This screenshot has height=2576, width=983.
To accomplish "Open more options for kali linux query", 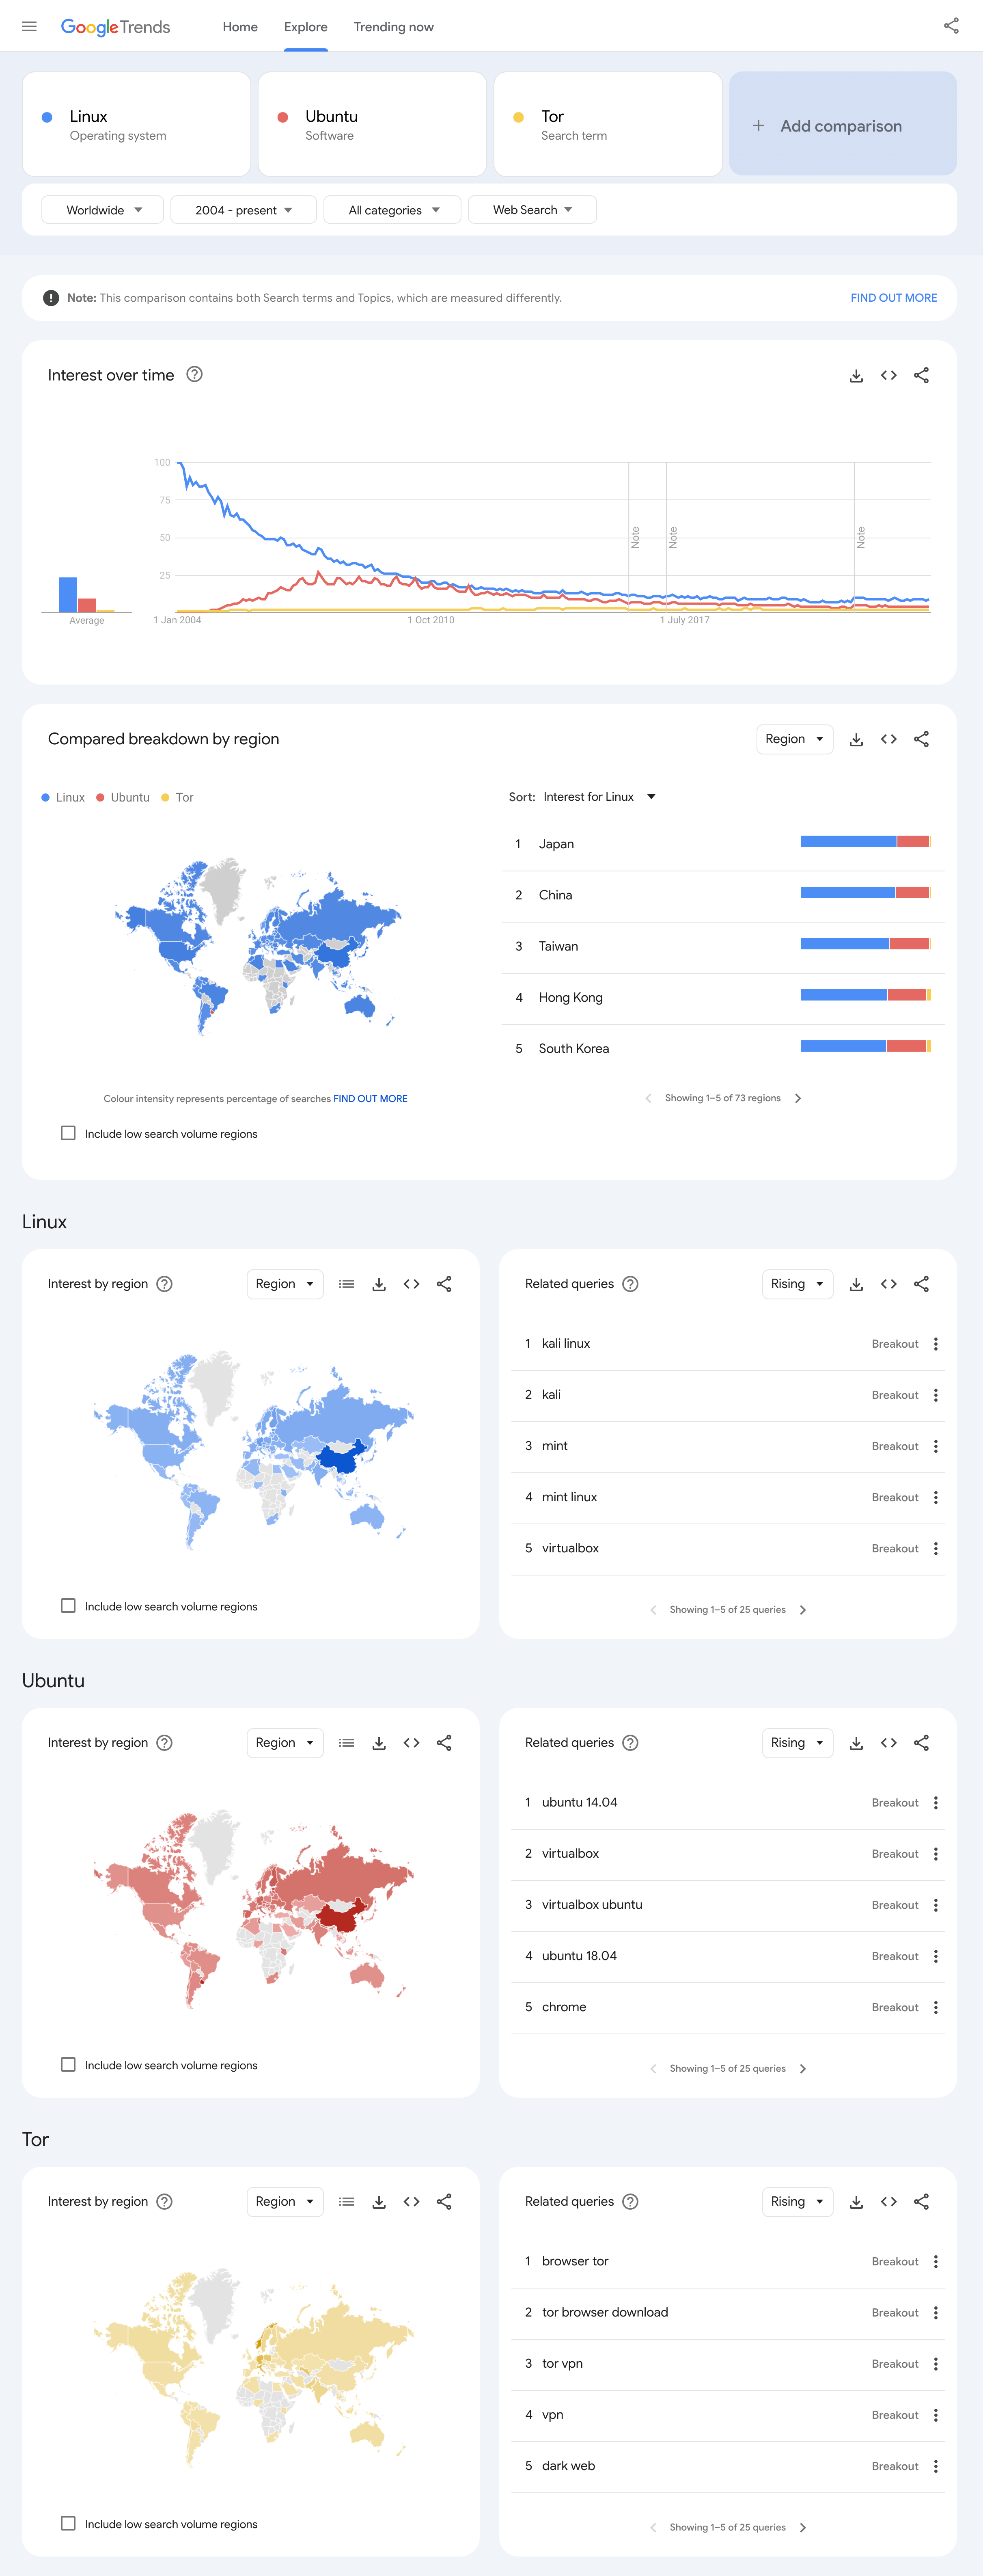I will [x=936, y=1344].
